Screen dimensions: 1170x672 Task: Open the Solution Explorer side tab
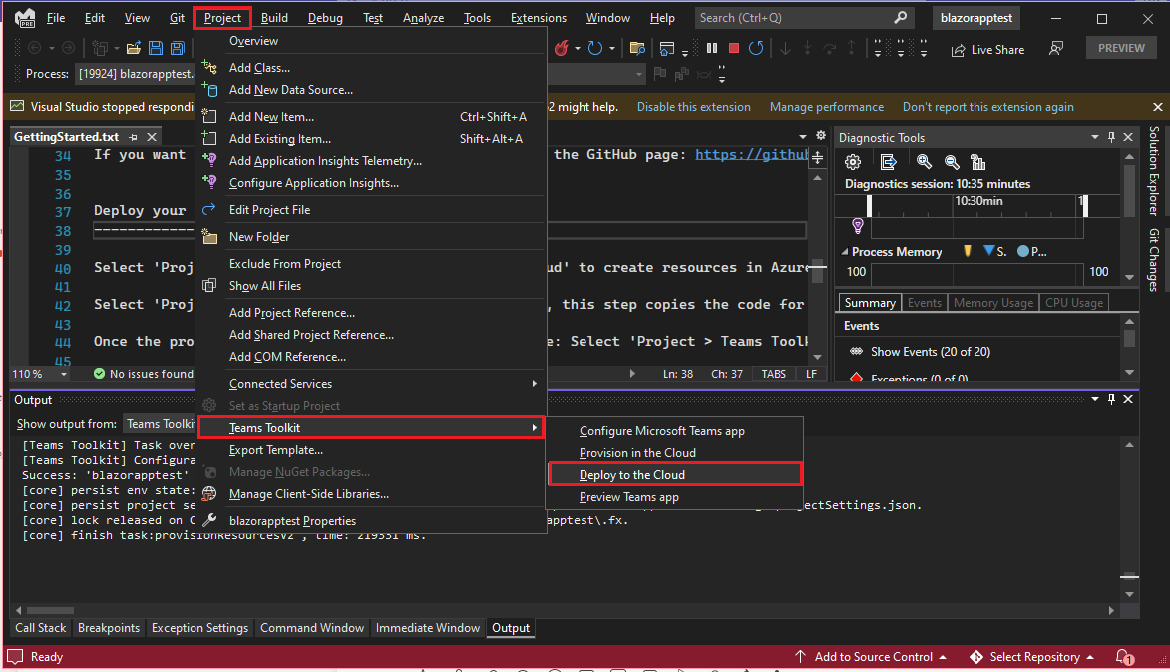[x=1154, y=171]
